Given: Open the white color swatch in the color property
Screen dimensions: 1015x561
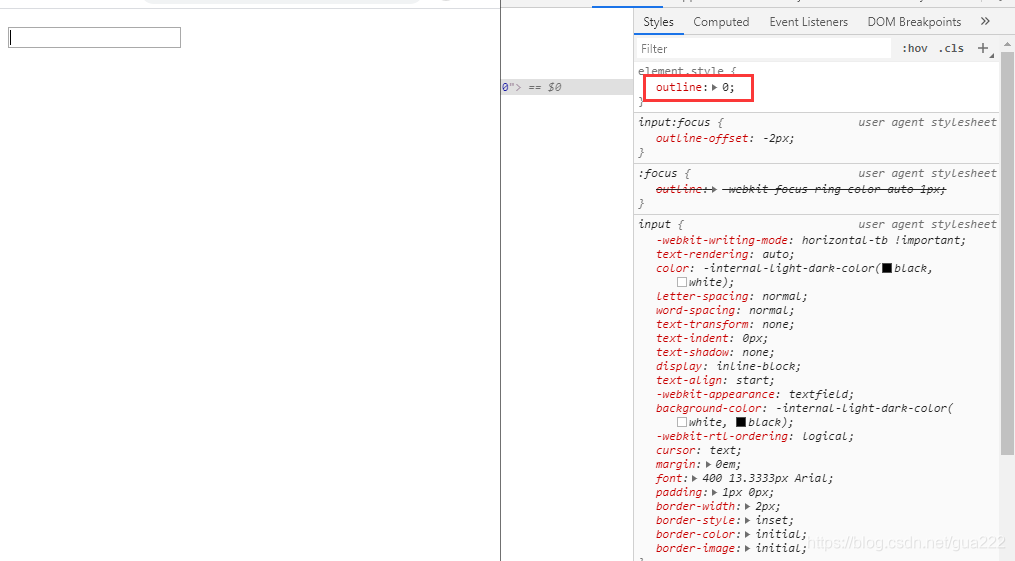Looking at the screenshot, I should click(682, 282).
